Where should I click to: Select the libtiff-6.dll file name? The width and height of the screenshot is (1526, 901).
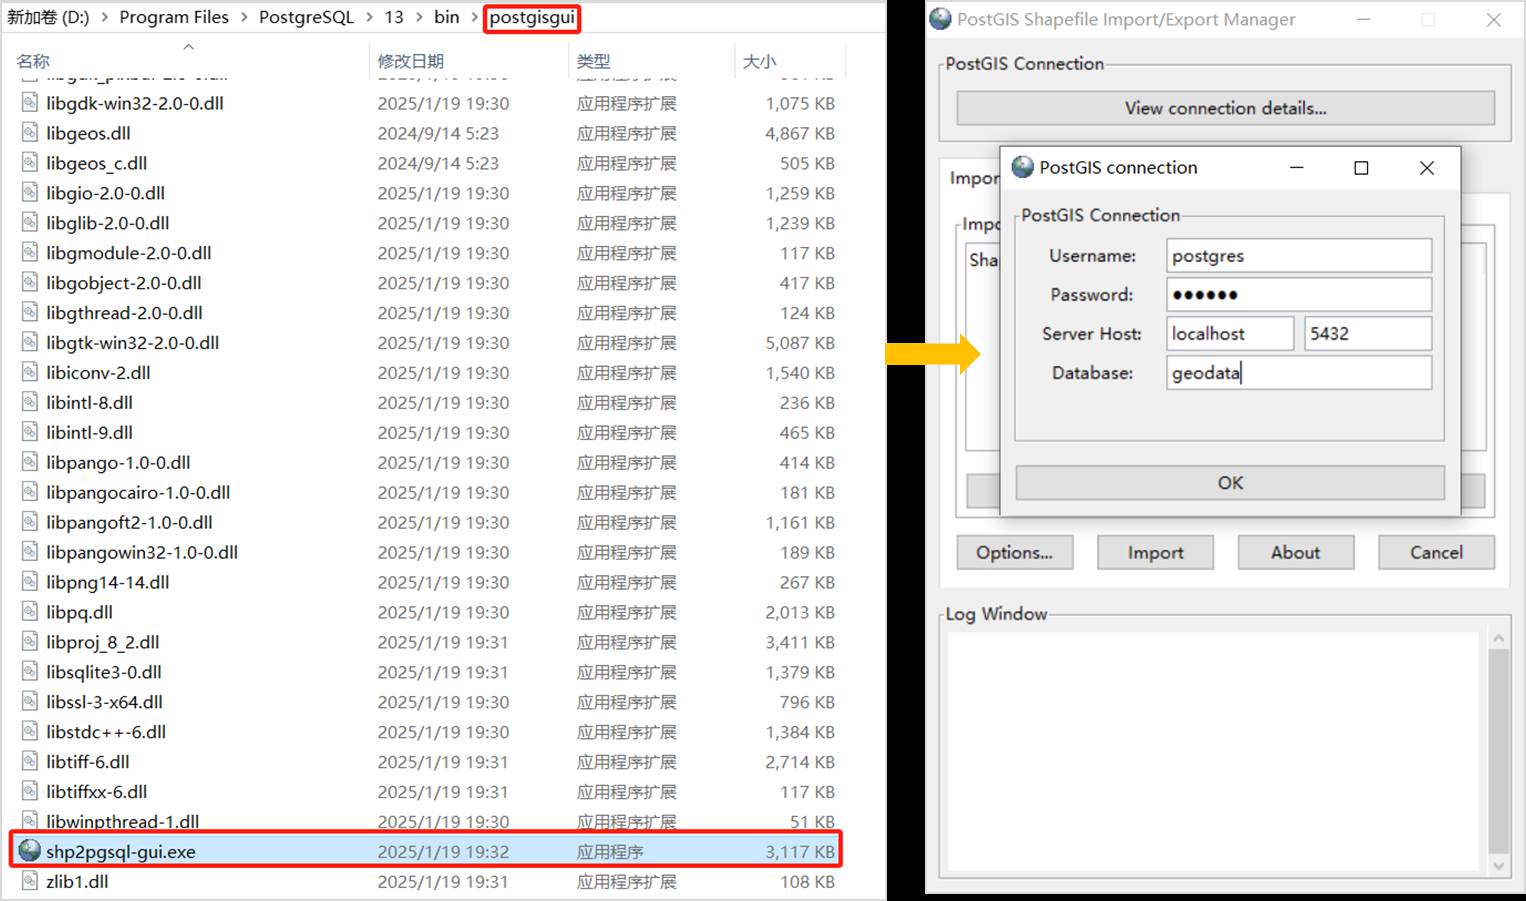pos(88,762)
